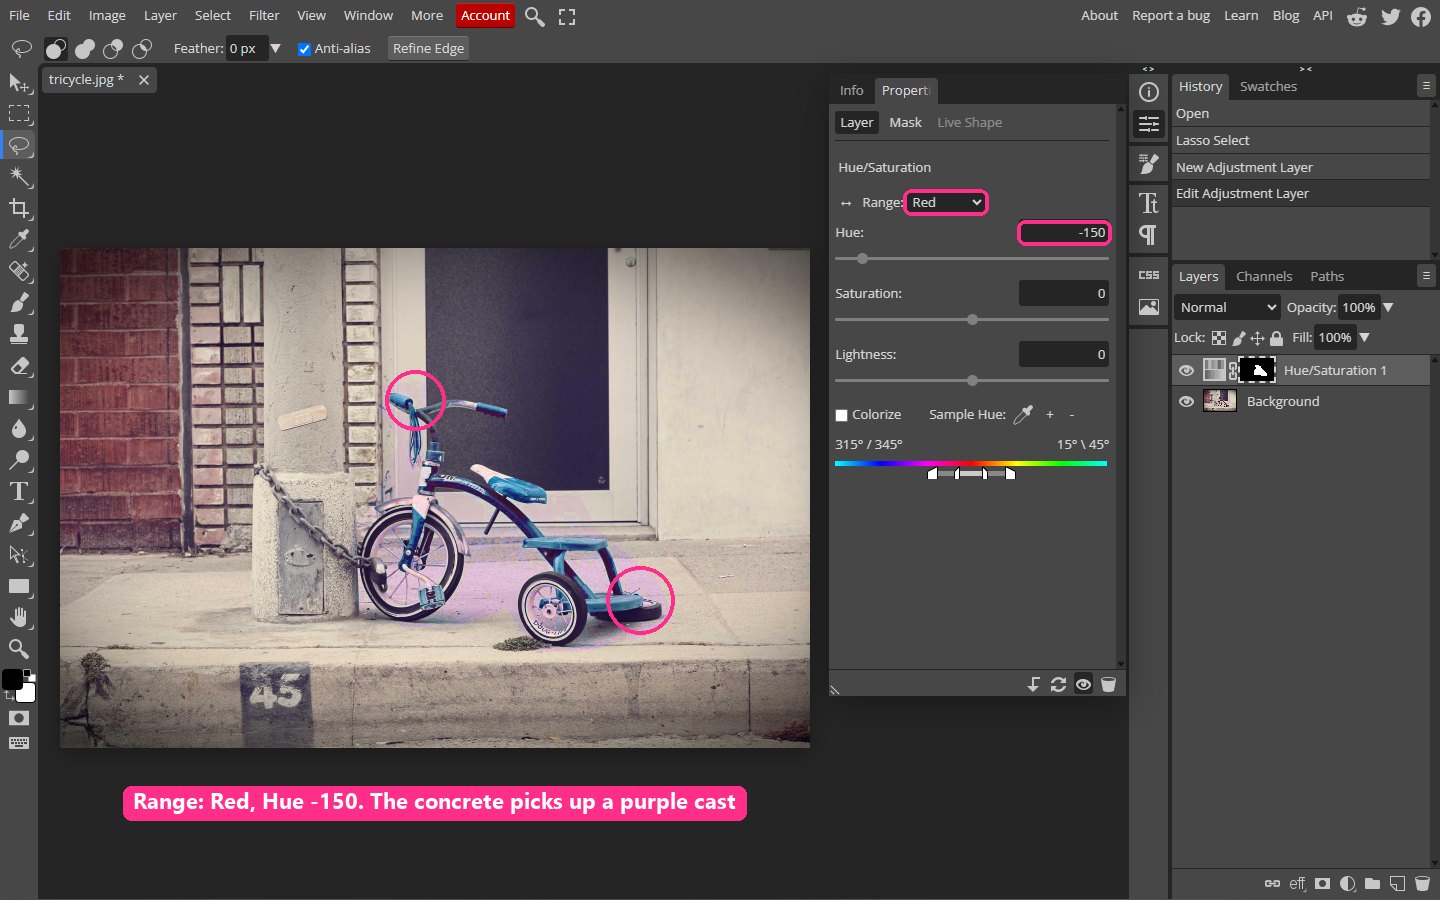Choose the intersect selection mode
The height and width of the screenshot is (900, 1440).
tap(142, 48)
